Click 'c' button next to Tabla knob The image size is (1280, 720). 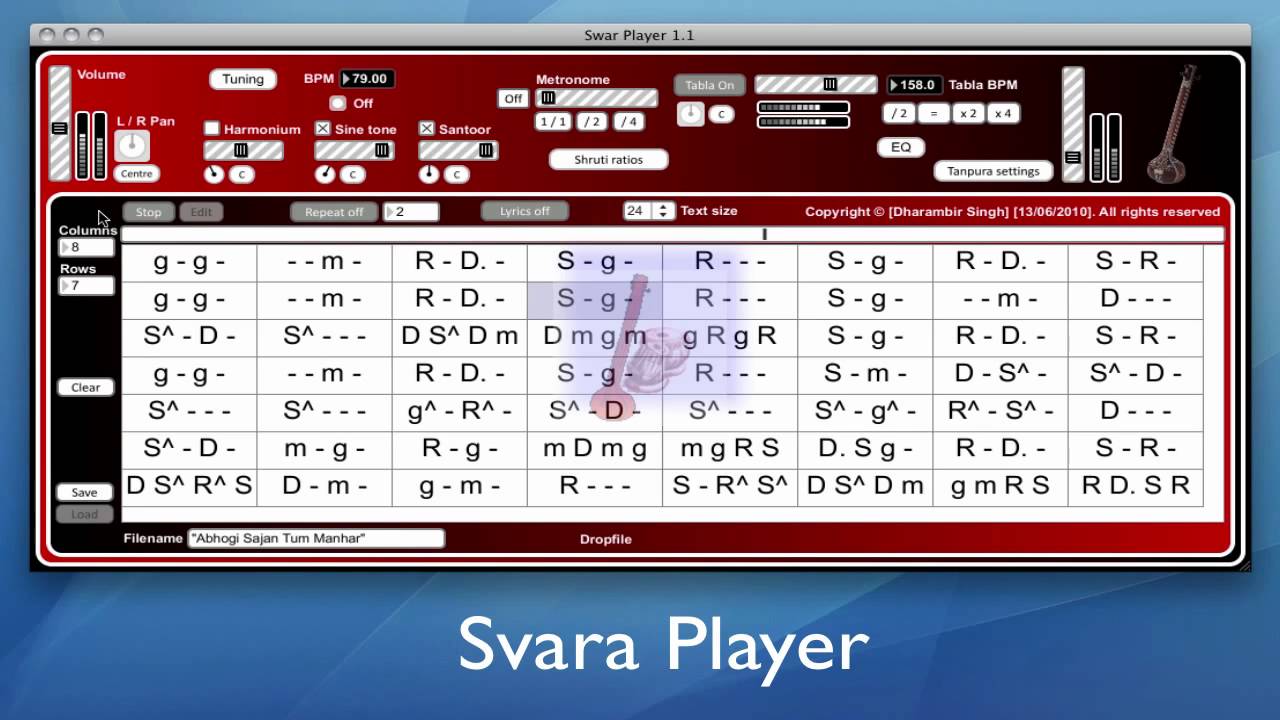pyautogui.click(x=721, y=114)
